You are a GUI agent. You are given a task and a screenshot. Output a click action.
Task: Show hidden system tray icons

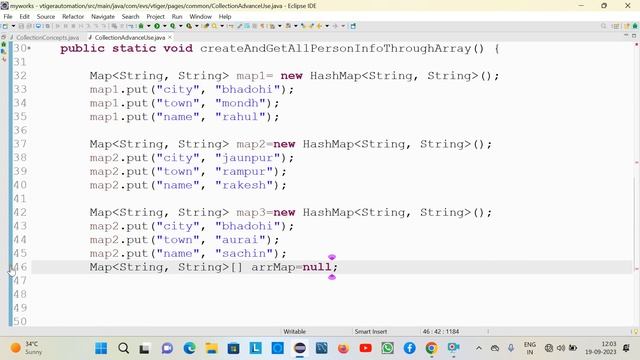click(x=479, y=348)
